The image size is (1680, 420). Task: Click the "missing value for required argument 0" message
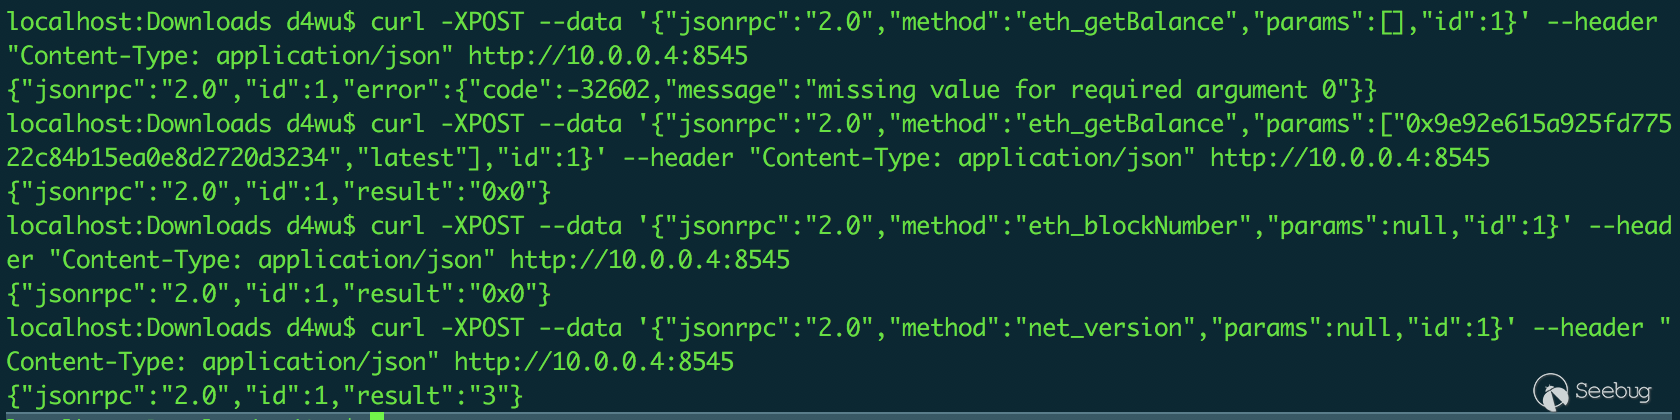click(1077, 90)
